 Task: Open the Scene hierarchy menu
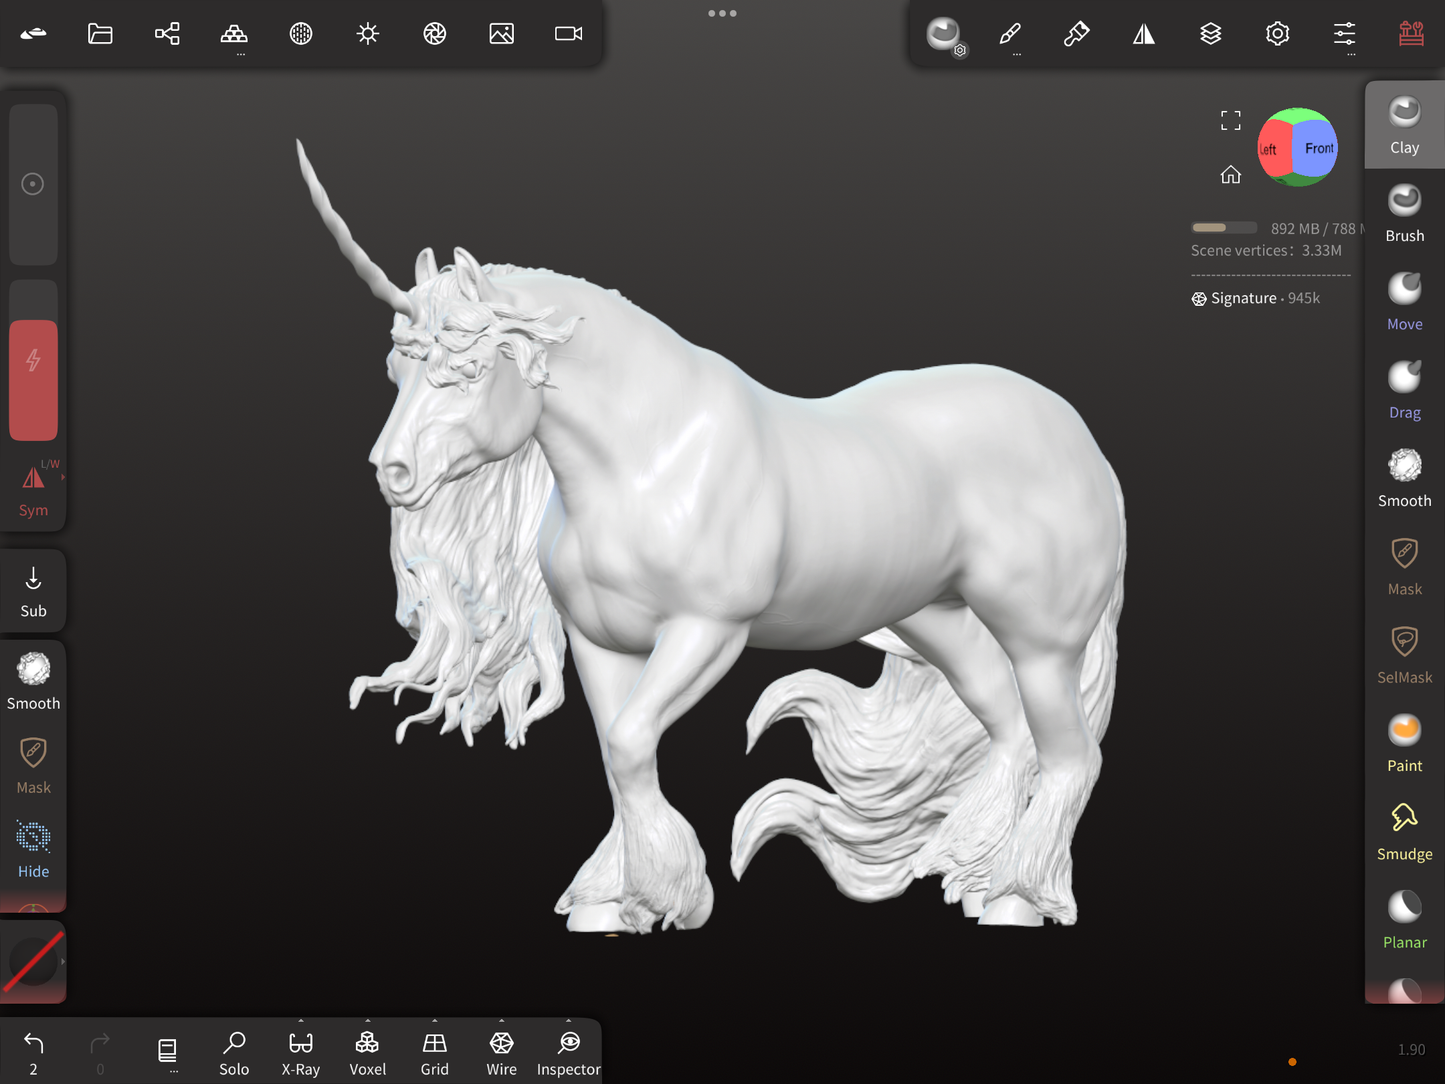(167, 34)
